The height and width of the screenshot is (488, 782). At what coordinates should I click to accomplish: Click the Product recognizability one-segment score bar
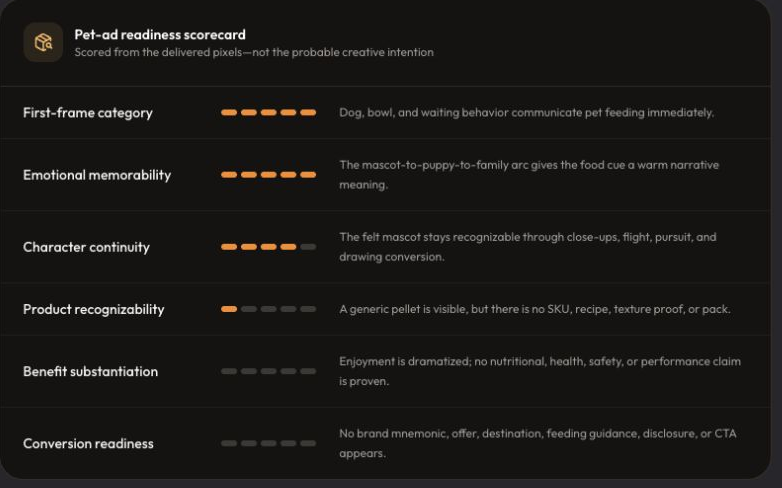(x=268, y=309)
